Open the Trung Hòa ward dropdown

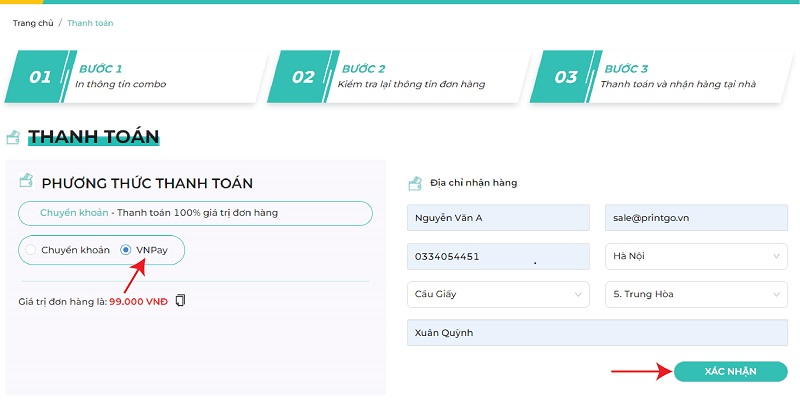click(x=696, y=295)
